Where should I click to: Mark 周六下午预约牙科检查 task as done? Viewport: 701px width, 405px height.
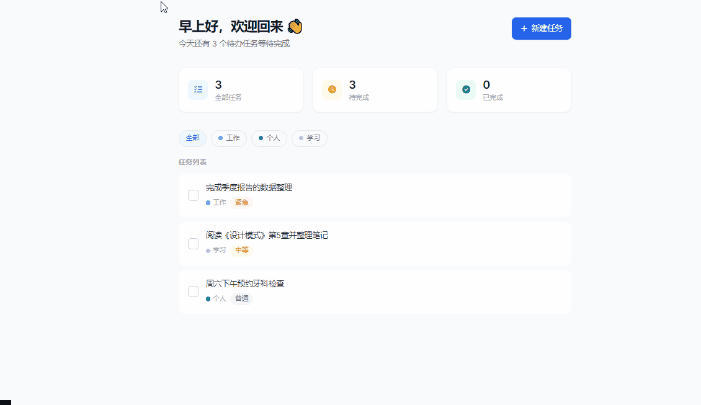[x=193, y=291]
